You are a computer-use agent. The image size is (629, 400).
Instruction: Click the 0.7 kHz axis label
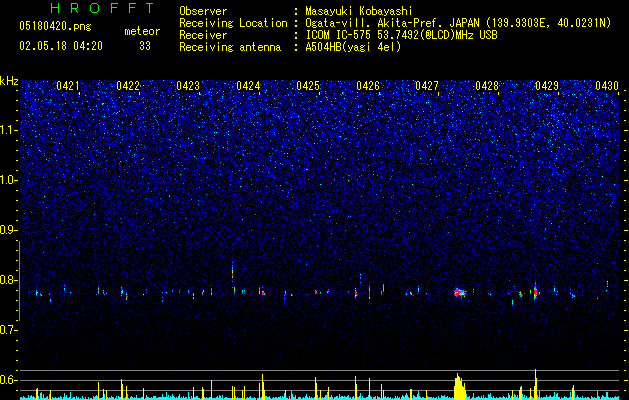pos(8,330)
